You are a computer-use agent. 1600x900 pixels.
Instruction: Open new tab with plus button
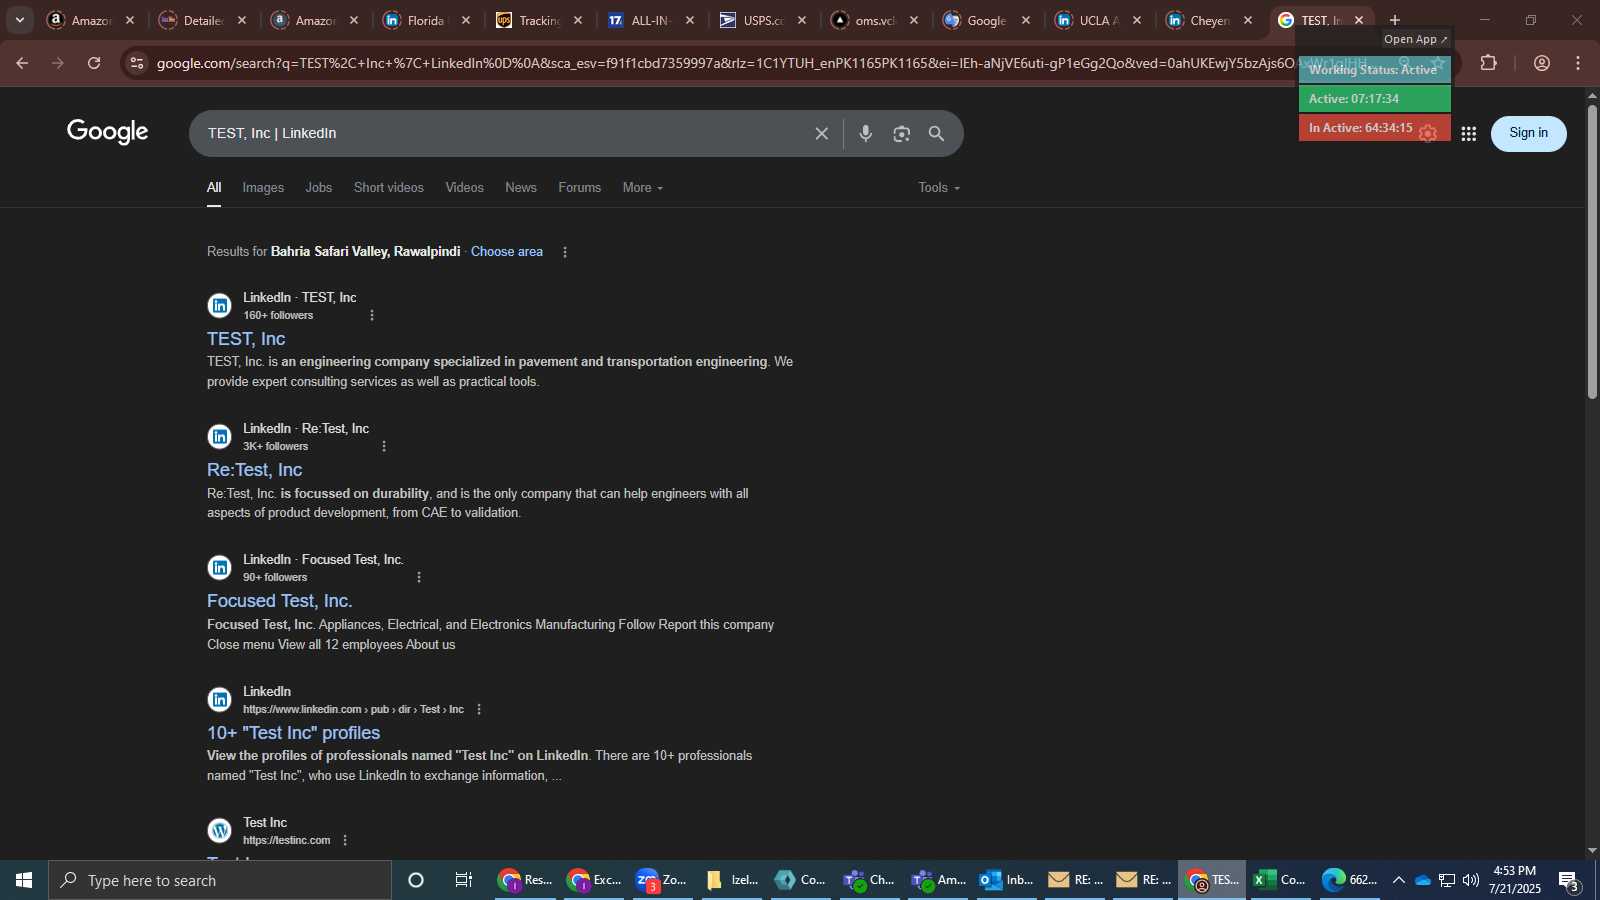[1395, 20]
